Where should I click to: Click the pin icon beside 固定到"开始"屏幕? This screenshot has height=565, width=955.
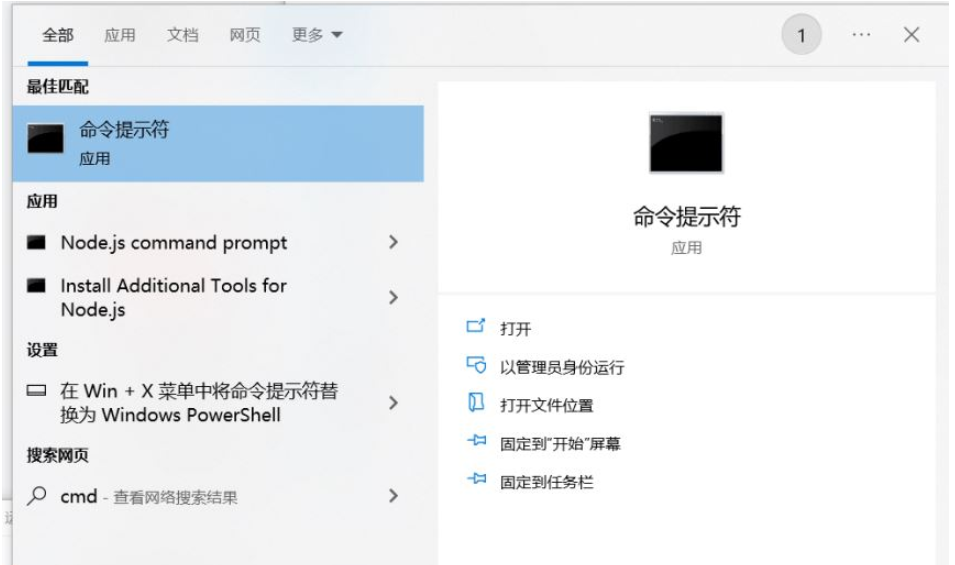[x=477, y=440]
